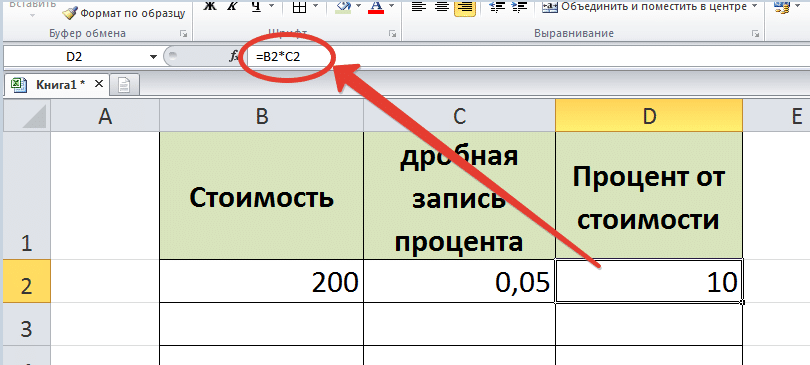
Task: Click Select All corner triangle
Action: [27, 116]
